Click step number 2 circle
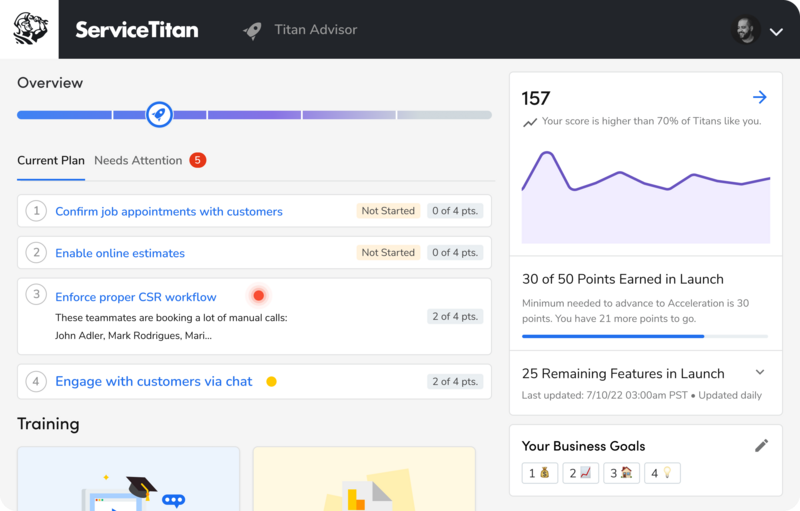The height and width of the screenshot is (511, 800). 36,252
